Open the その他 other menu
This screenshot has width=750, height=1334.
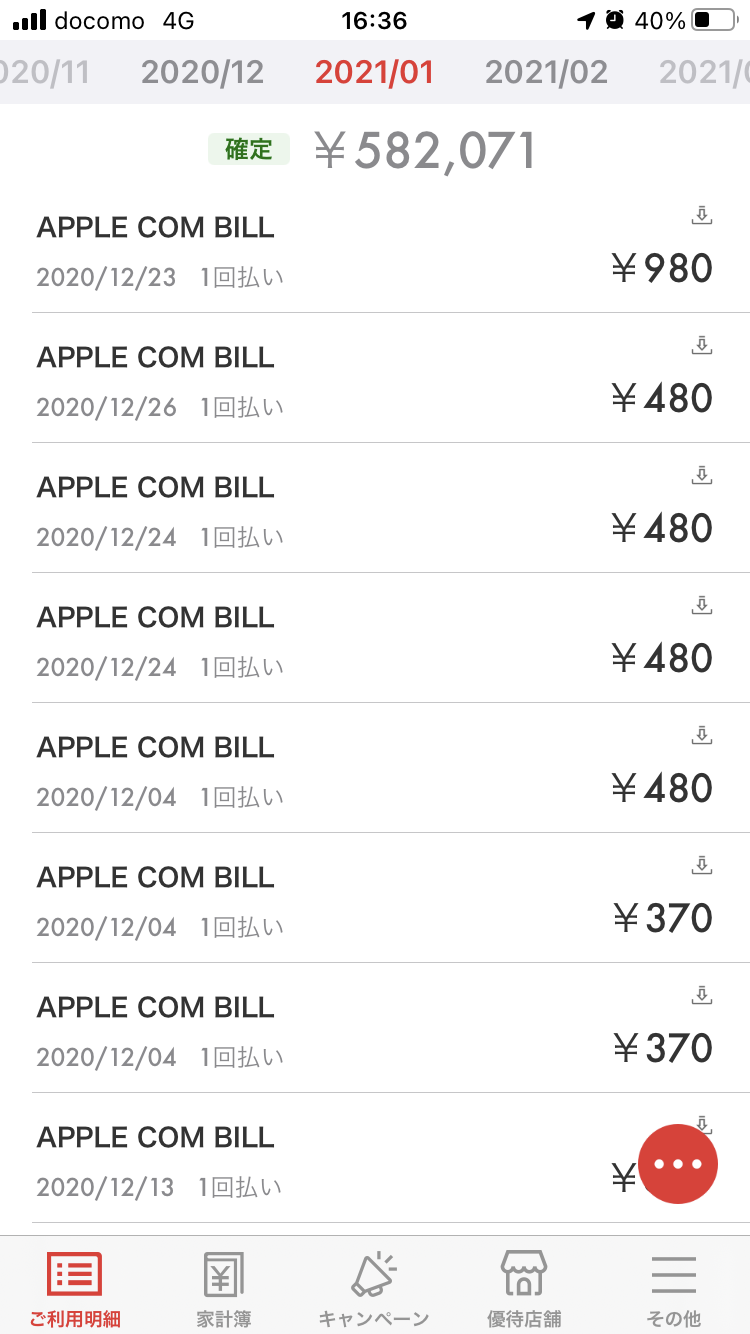pyautogui.click(x=674, y=1288)
